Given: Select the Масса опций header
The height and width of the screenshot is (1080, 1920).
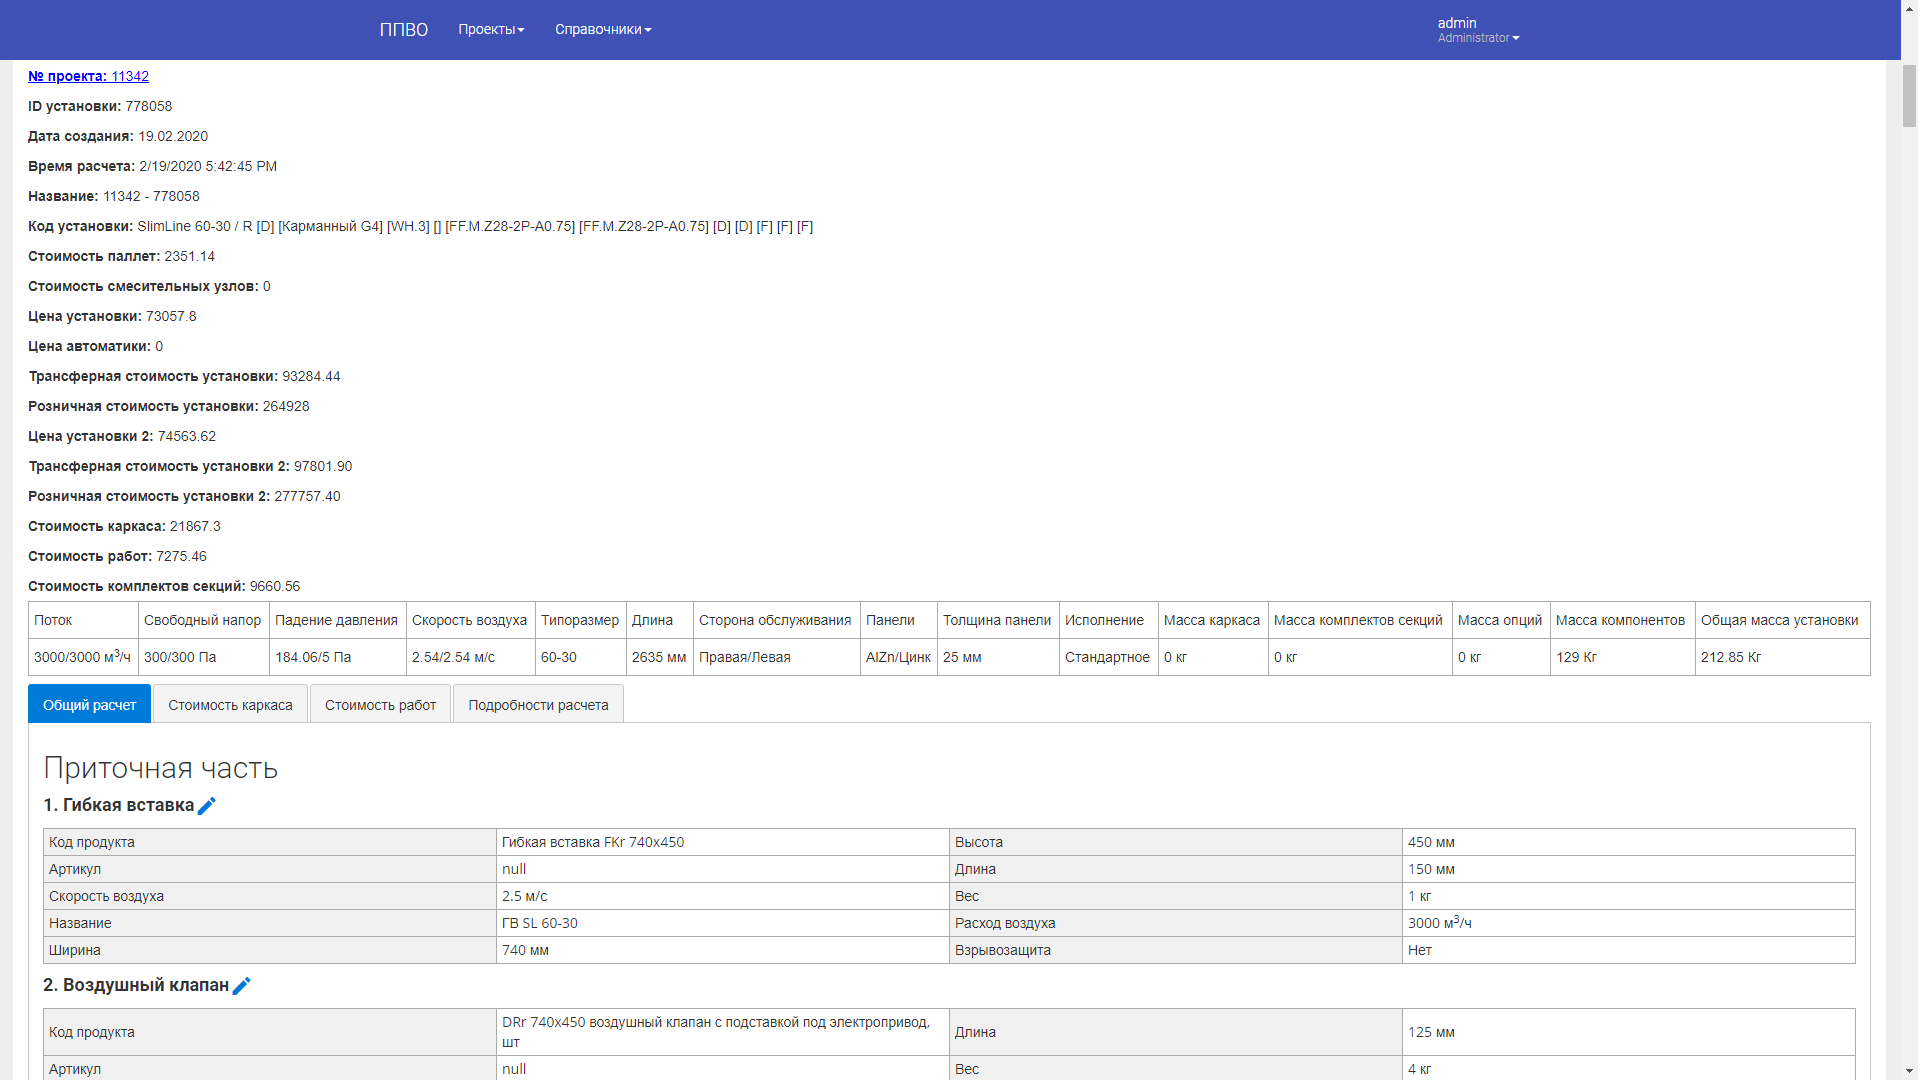Looking at the screenshot, I should (x=1500, y=620).
